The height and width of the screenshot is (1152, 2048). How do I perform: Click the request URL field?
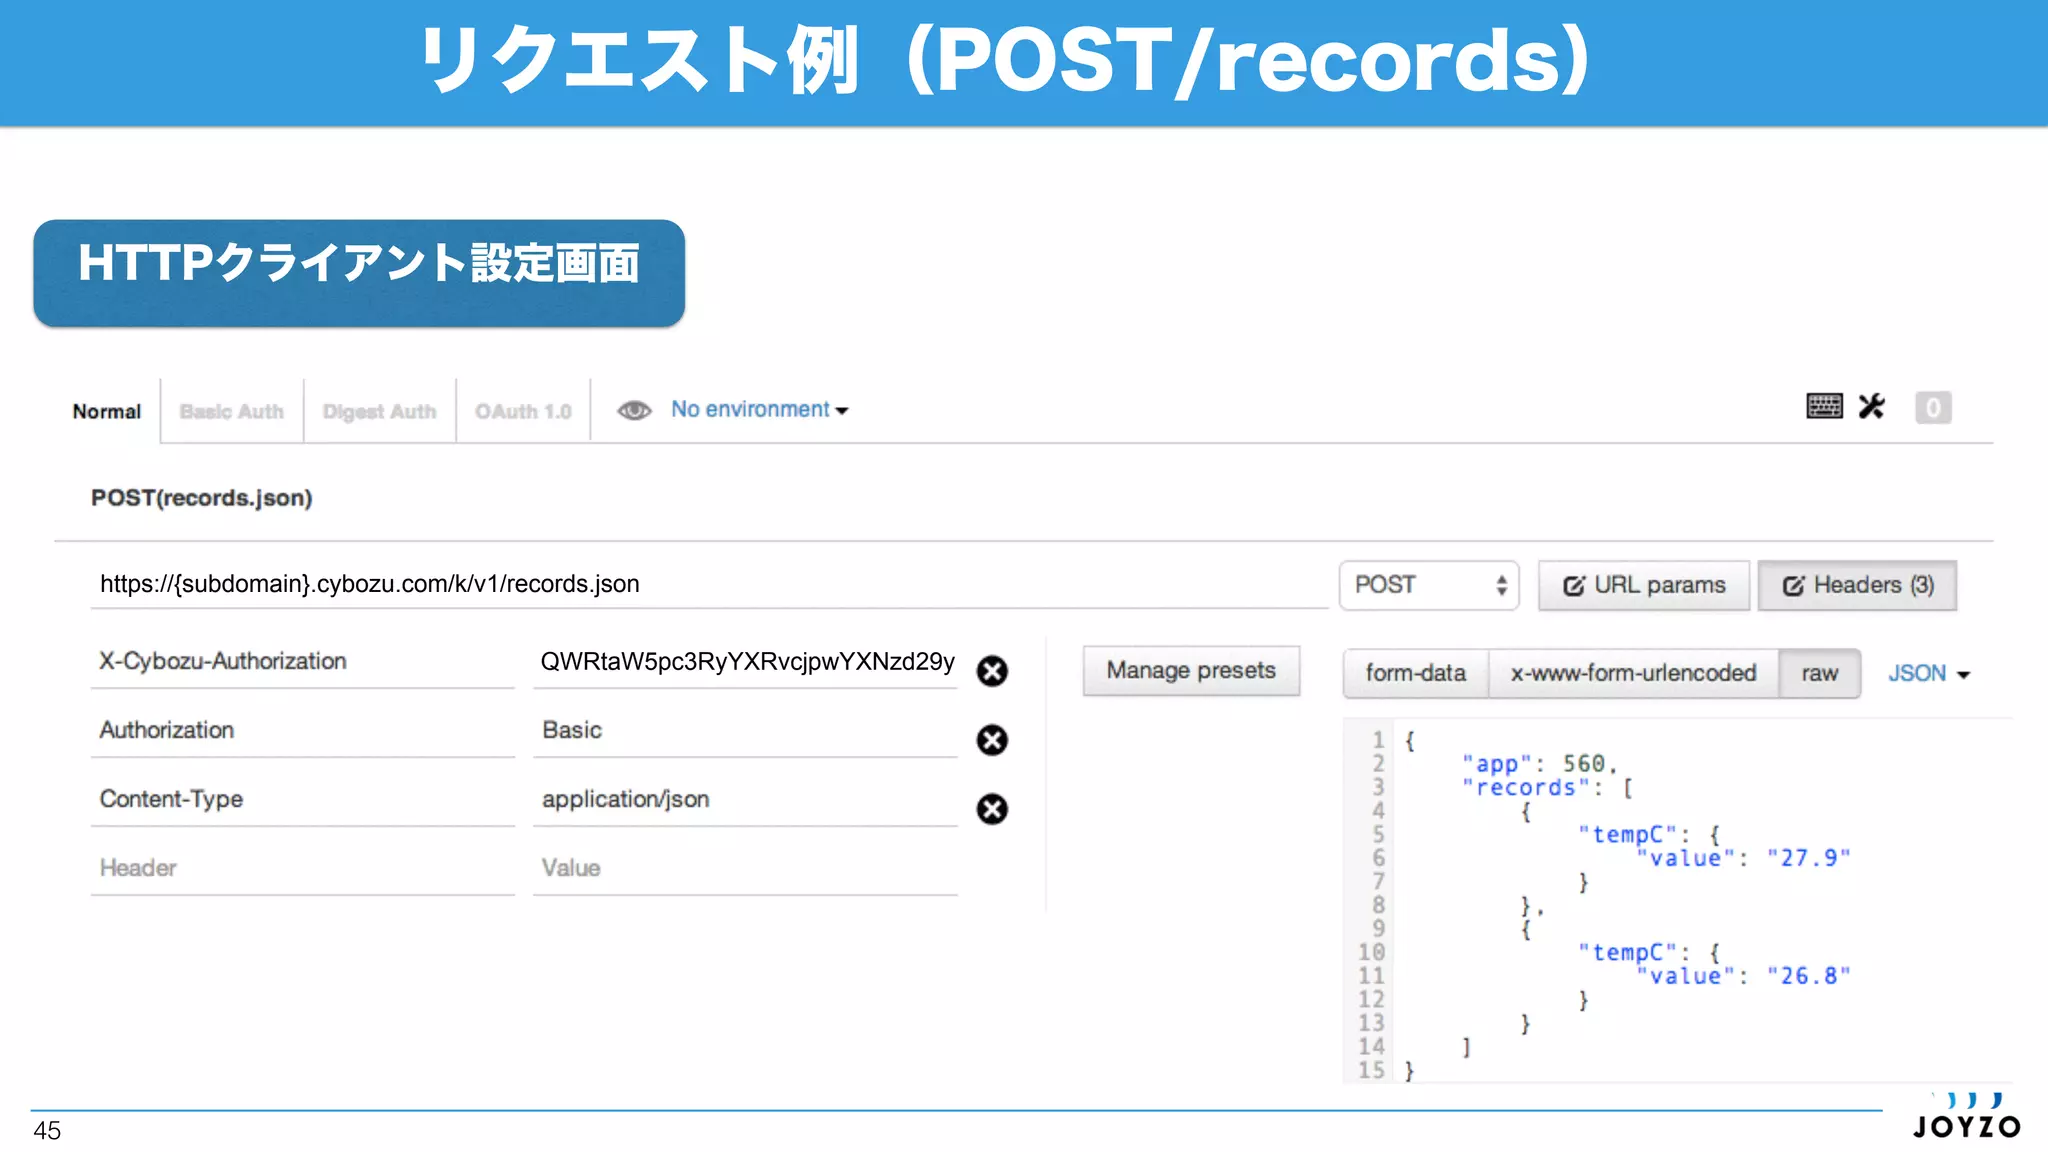[x=709, y=584]
